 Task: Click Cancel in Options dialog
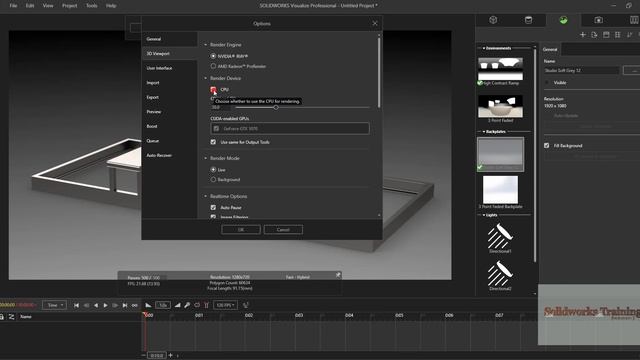click(x=283, y=229)
